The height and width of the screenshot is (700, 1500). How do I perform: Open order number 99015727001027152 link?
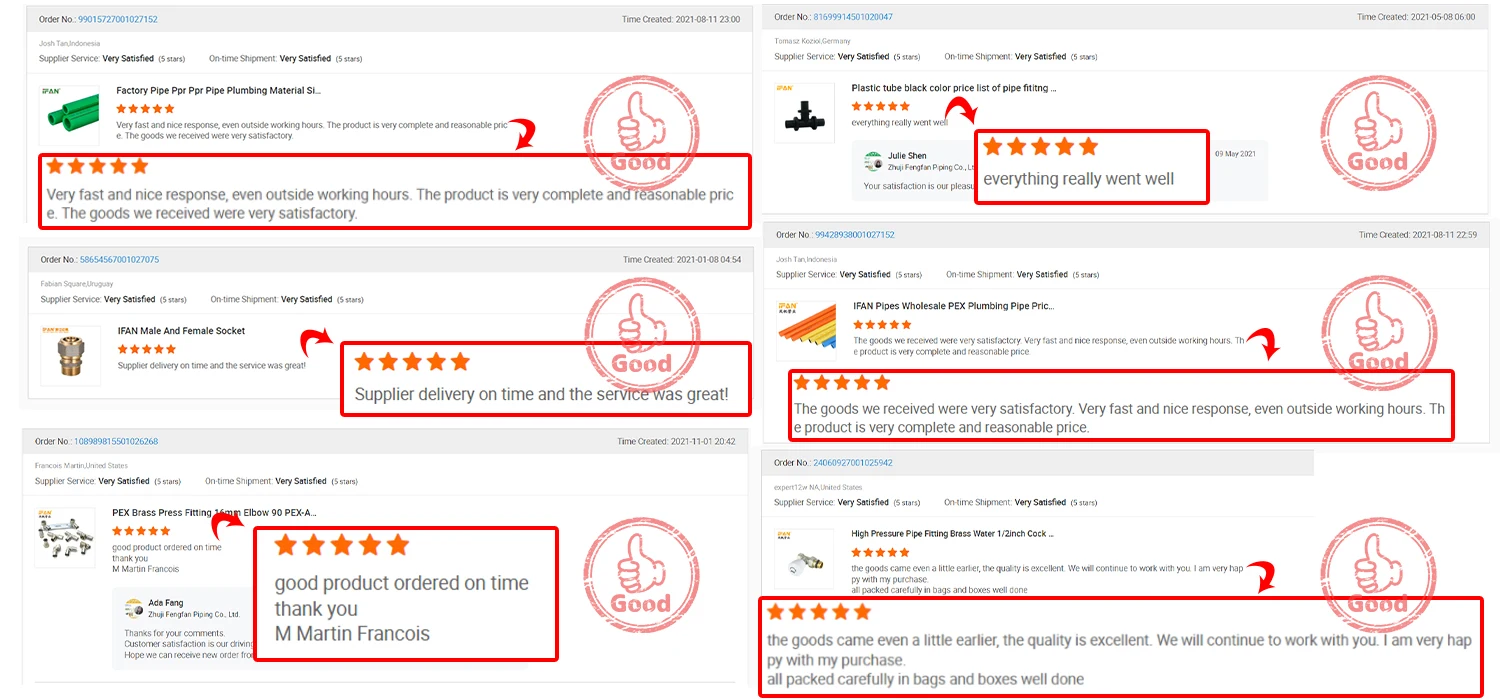(x=117, y=19)
